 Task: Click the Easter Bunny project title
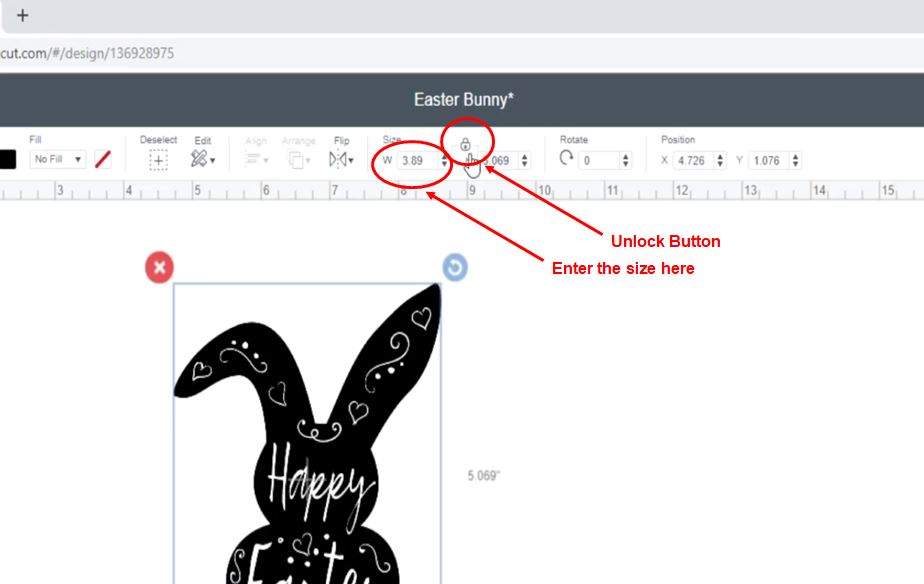[464, 100]
